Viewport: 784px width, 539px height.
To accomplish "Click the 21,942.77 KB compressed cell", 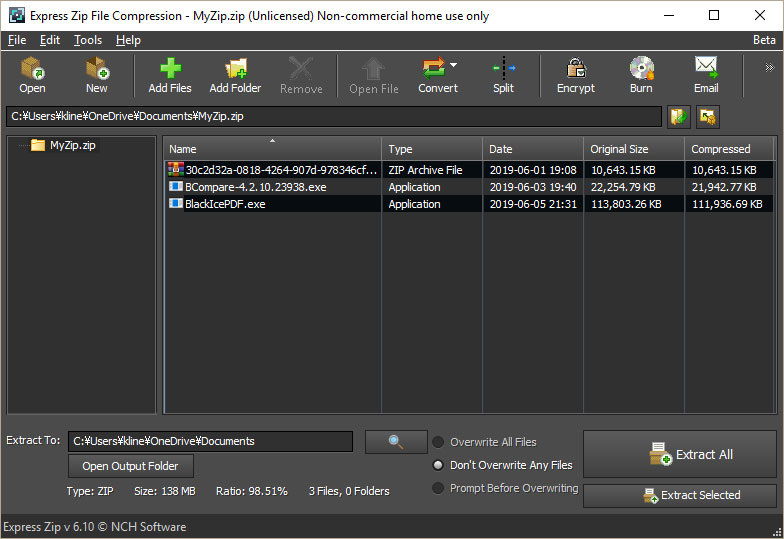I will click(724, 187).
